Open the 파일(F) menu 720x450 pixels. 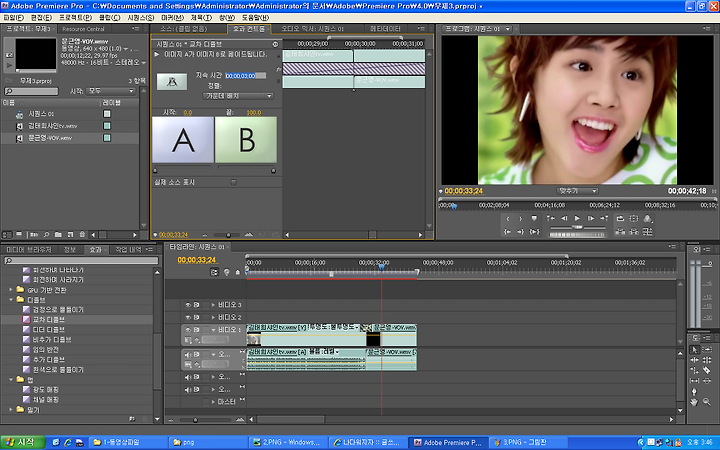tap(13, 17)
